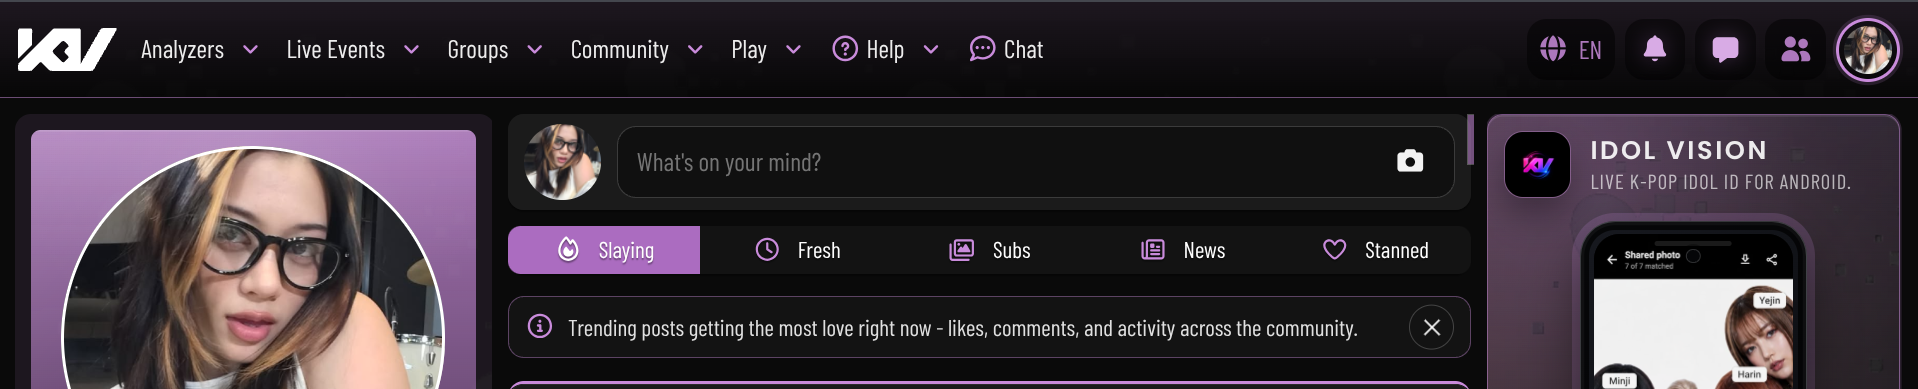Expand the Analyzers dropdown menu
1918x389 pixels.
pos(200,49)
